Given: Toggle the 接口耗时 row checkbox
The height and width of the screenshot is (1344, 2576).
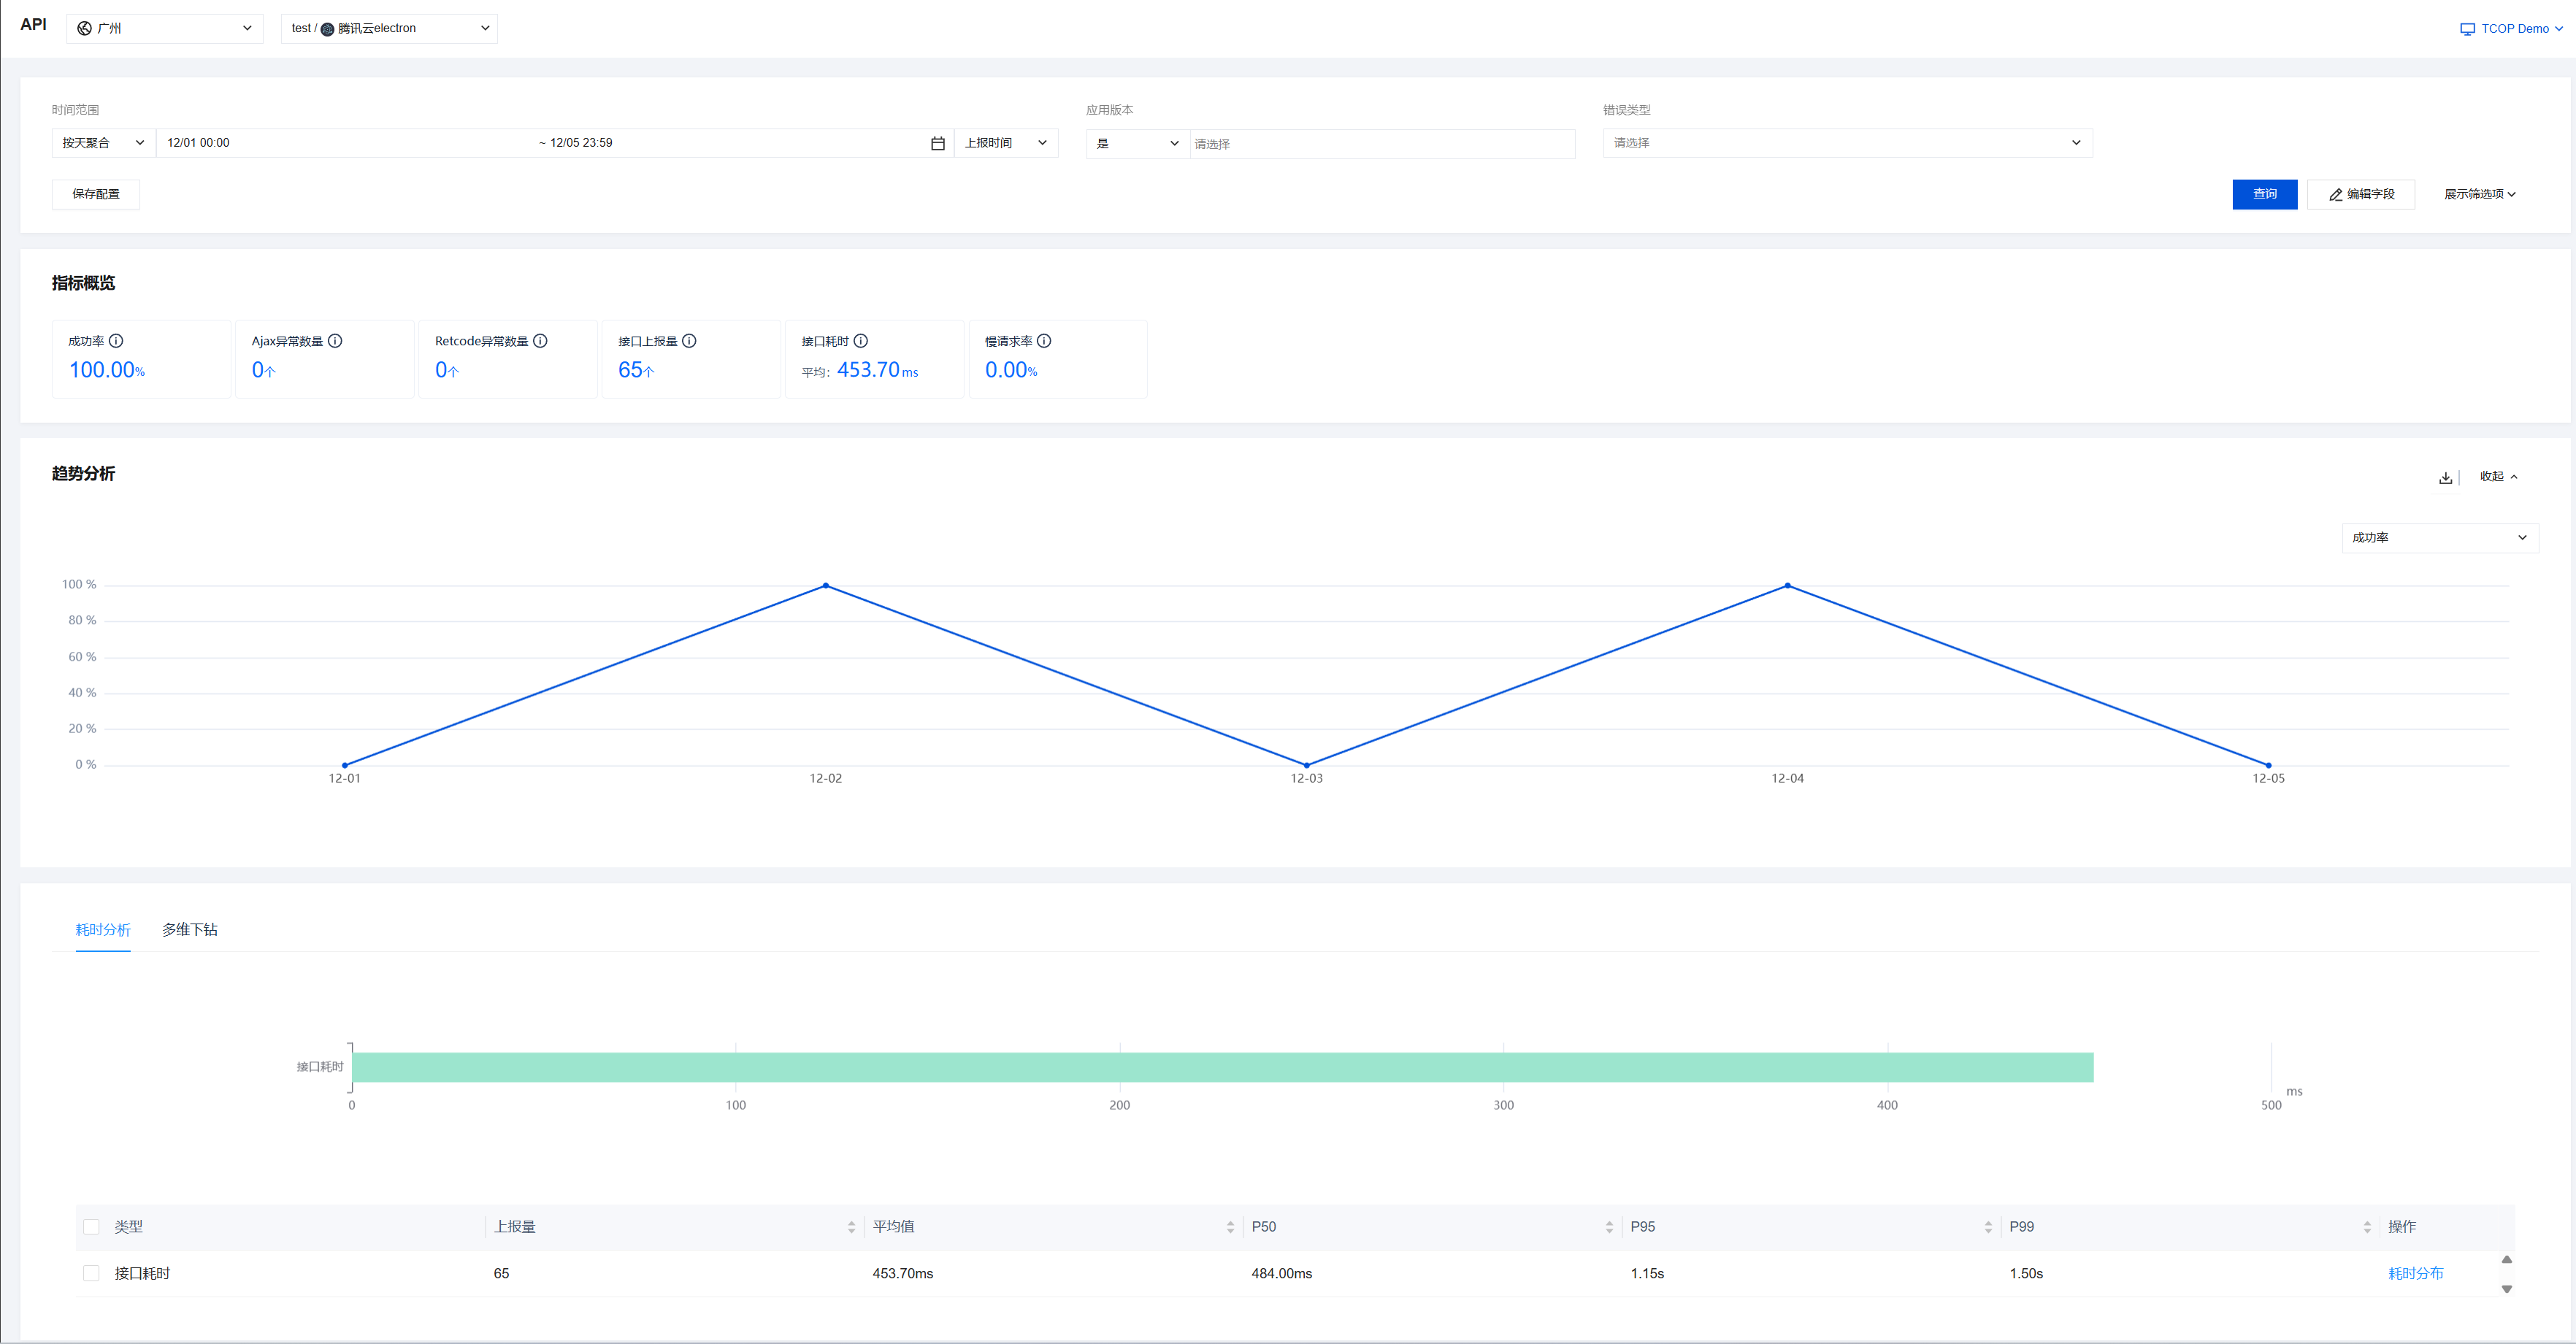Looking at the screenshot, I should (91, 1273).
